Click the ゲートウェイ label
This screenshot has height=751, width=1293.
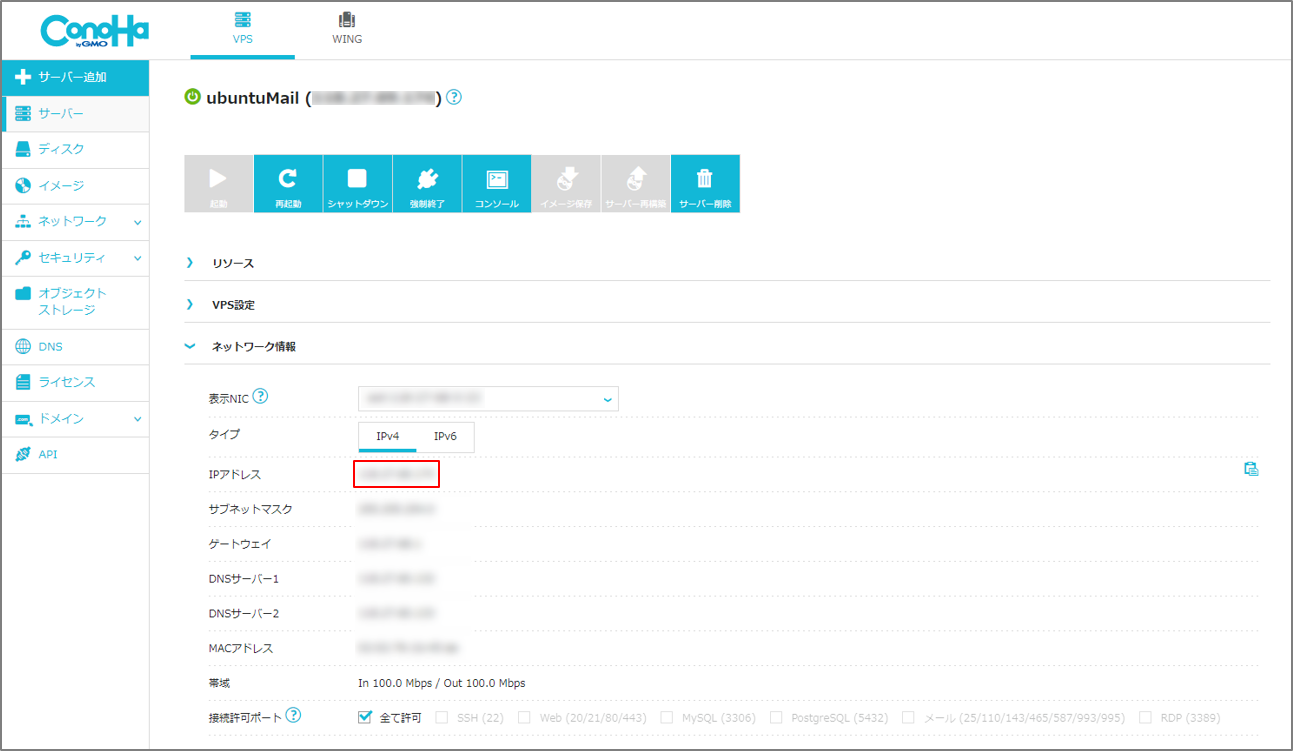[239, 544]
